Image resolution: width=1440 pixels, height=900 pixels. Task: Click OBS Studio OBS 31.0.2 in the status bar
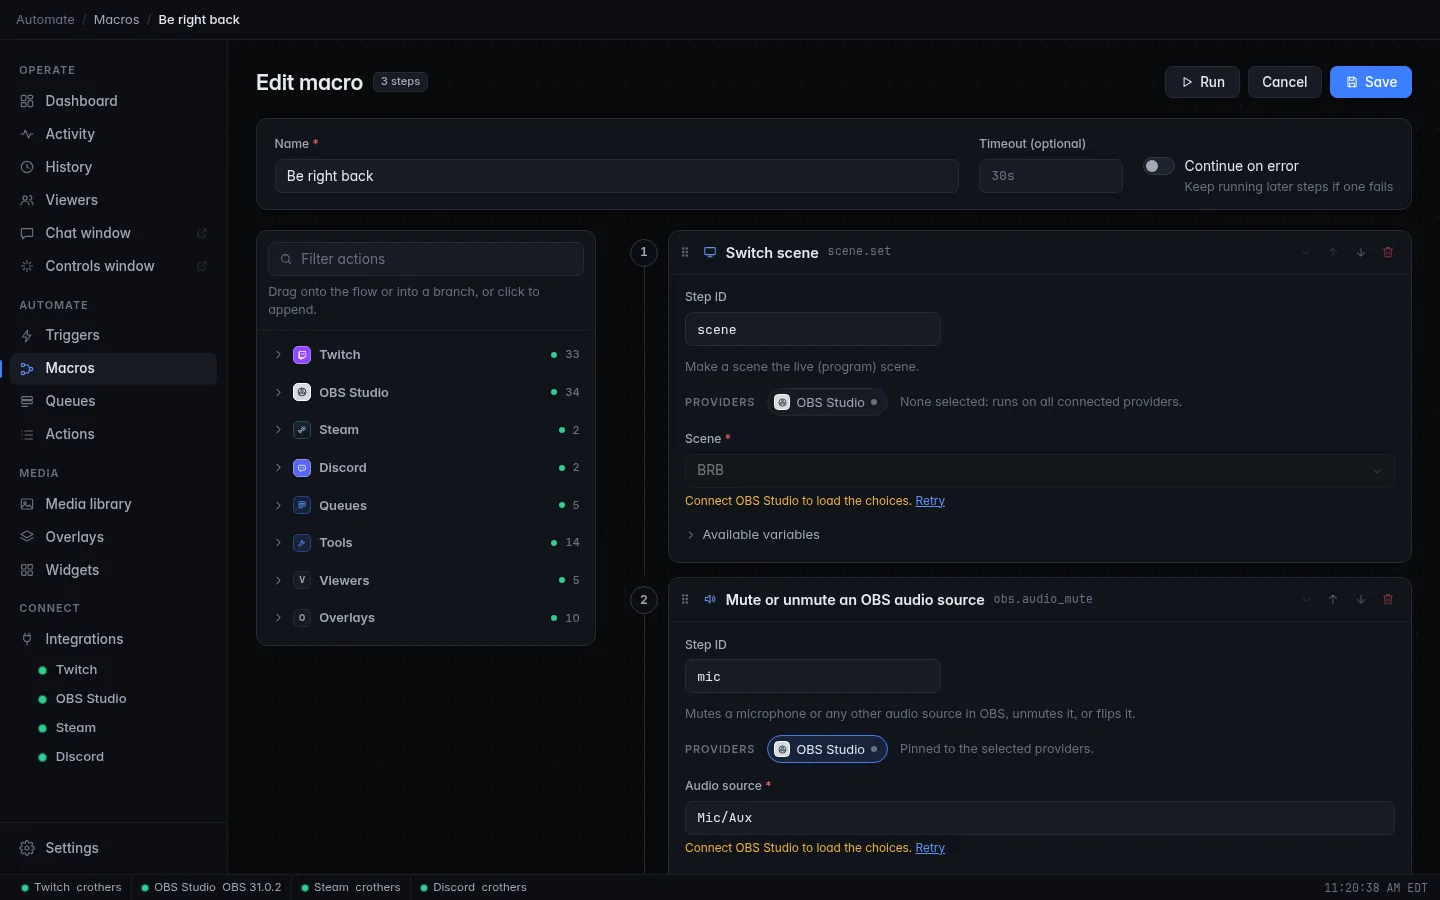211,887
